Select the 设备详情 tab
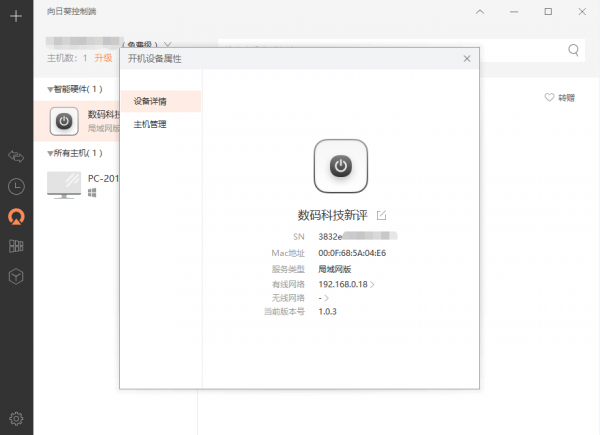The width and height of the screenshot is (600, 435). (x=150, y=101)
